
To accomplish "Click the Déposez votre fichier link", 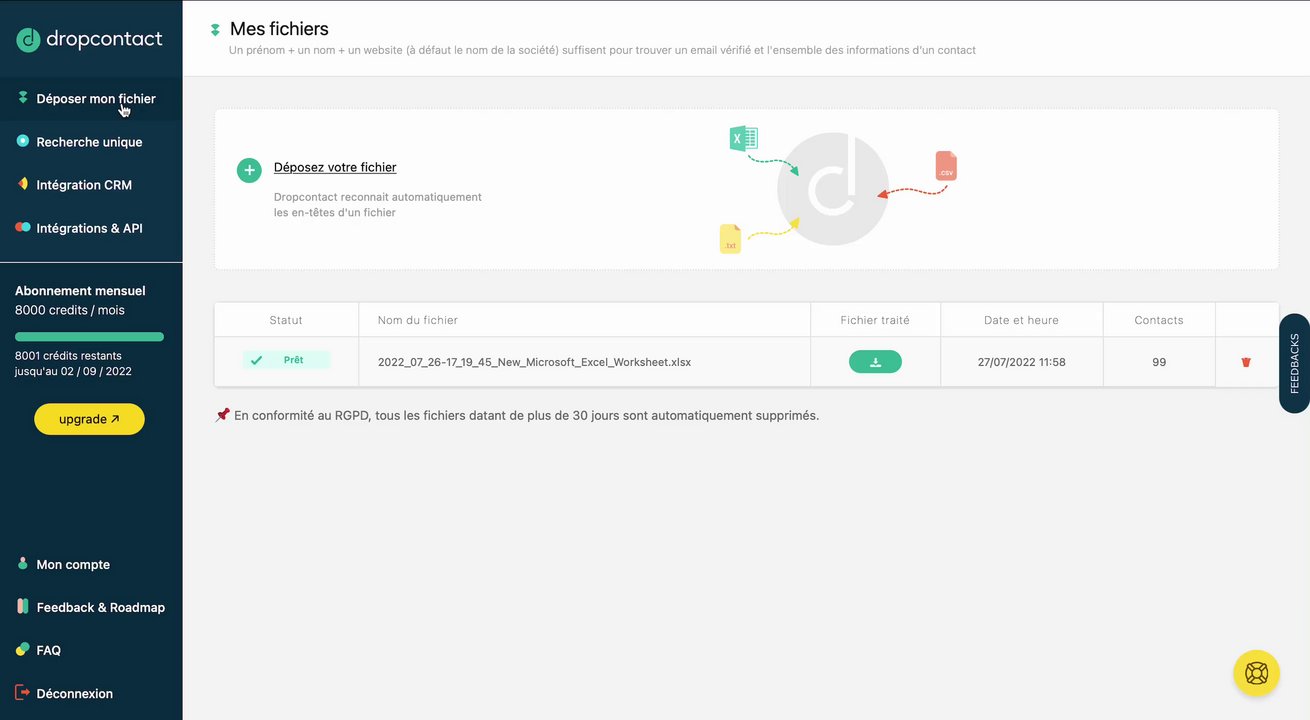I will (335, 167).
